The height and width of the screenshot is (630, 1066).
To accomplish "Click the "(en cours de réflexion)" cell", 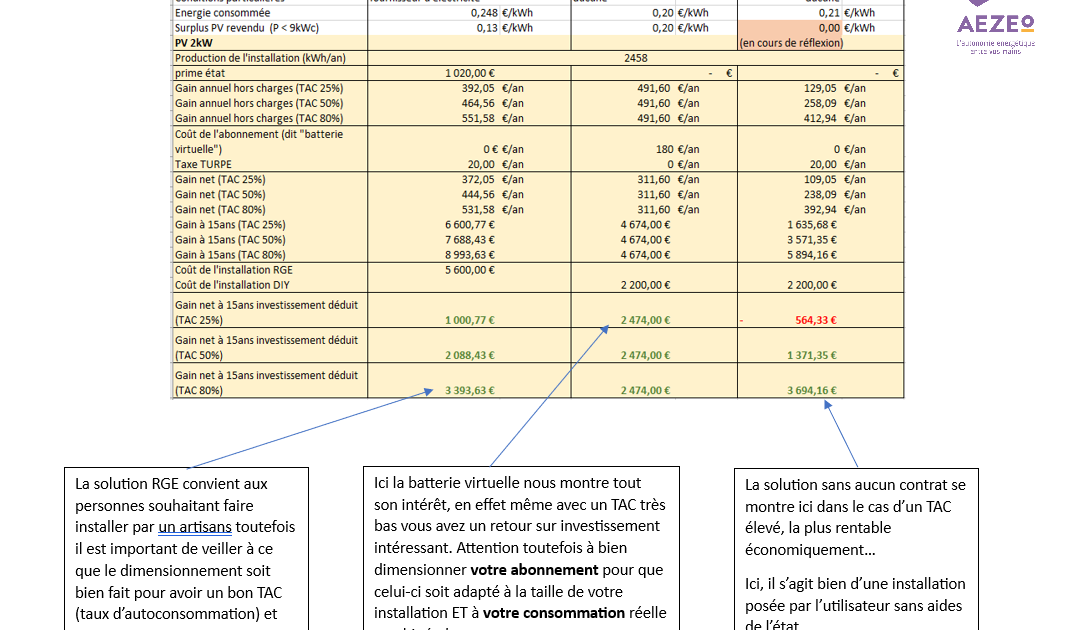I will 790,44.
